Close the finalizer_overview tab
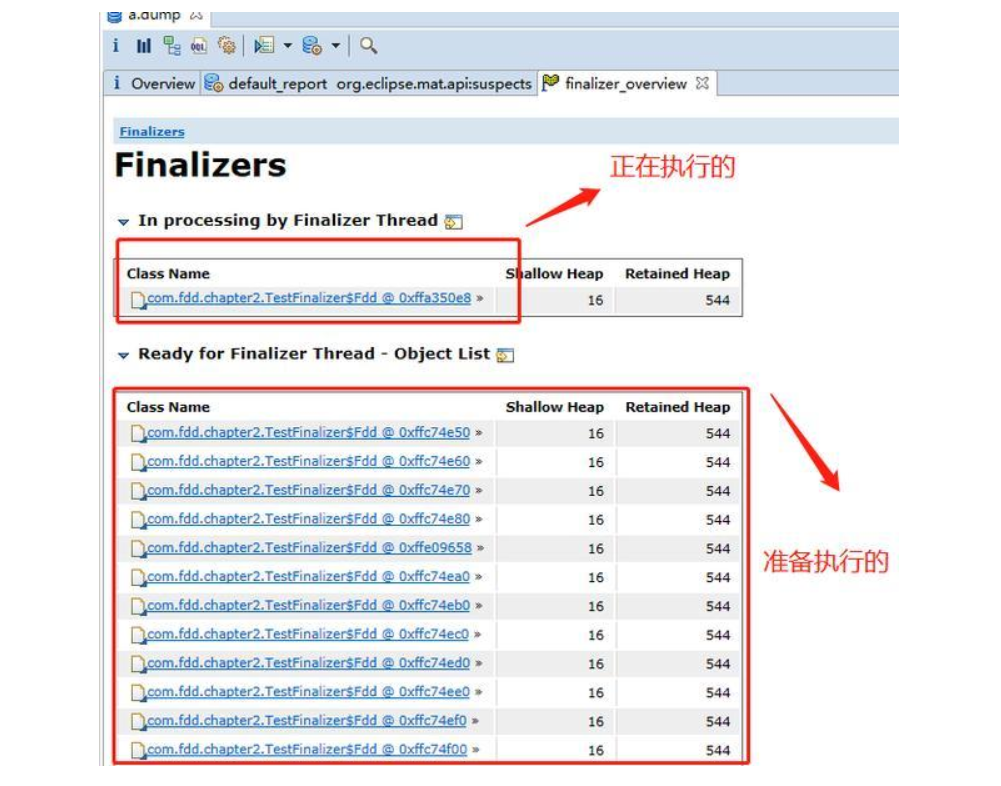 (702, 83)
